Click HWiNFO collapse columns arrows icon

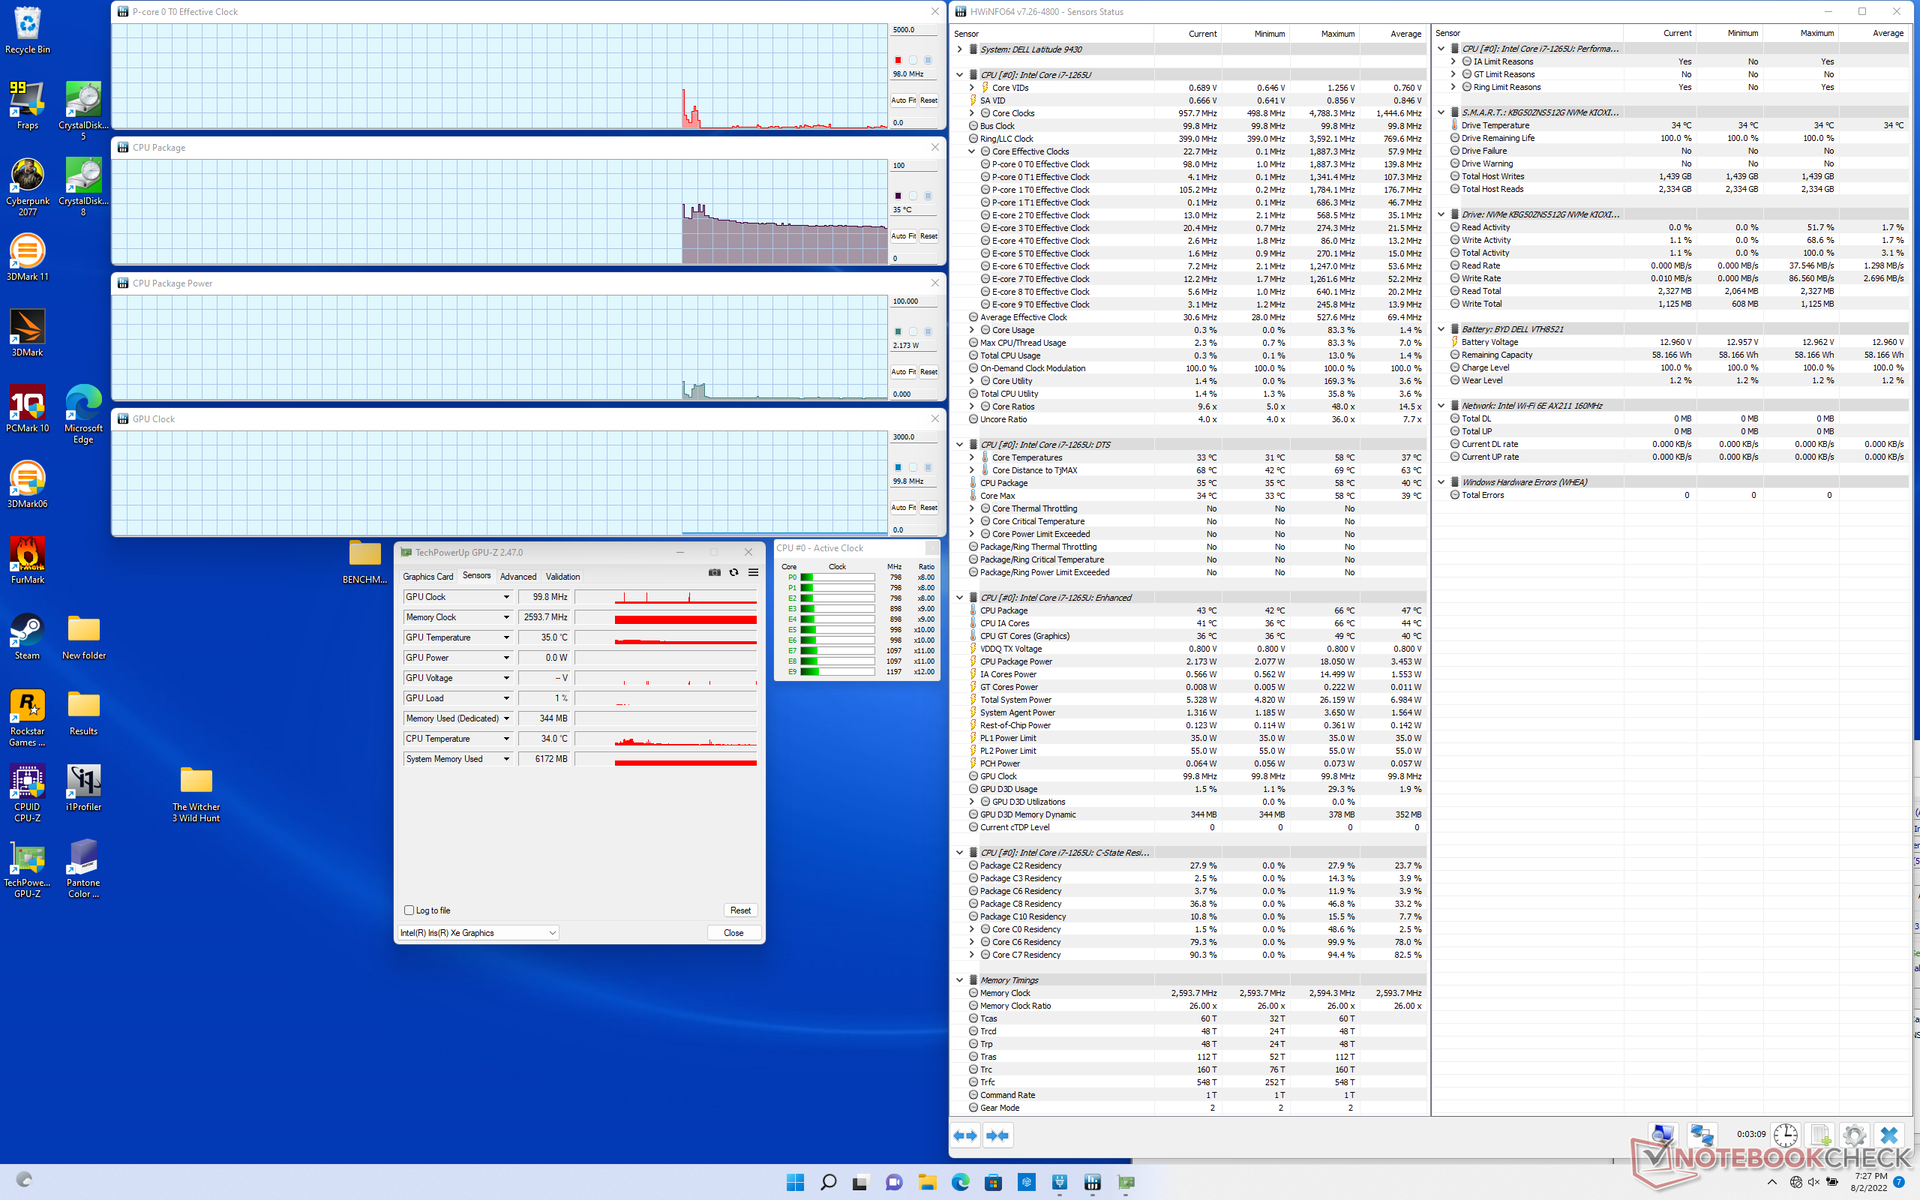point(997,1135)
